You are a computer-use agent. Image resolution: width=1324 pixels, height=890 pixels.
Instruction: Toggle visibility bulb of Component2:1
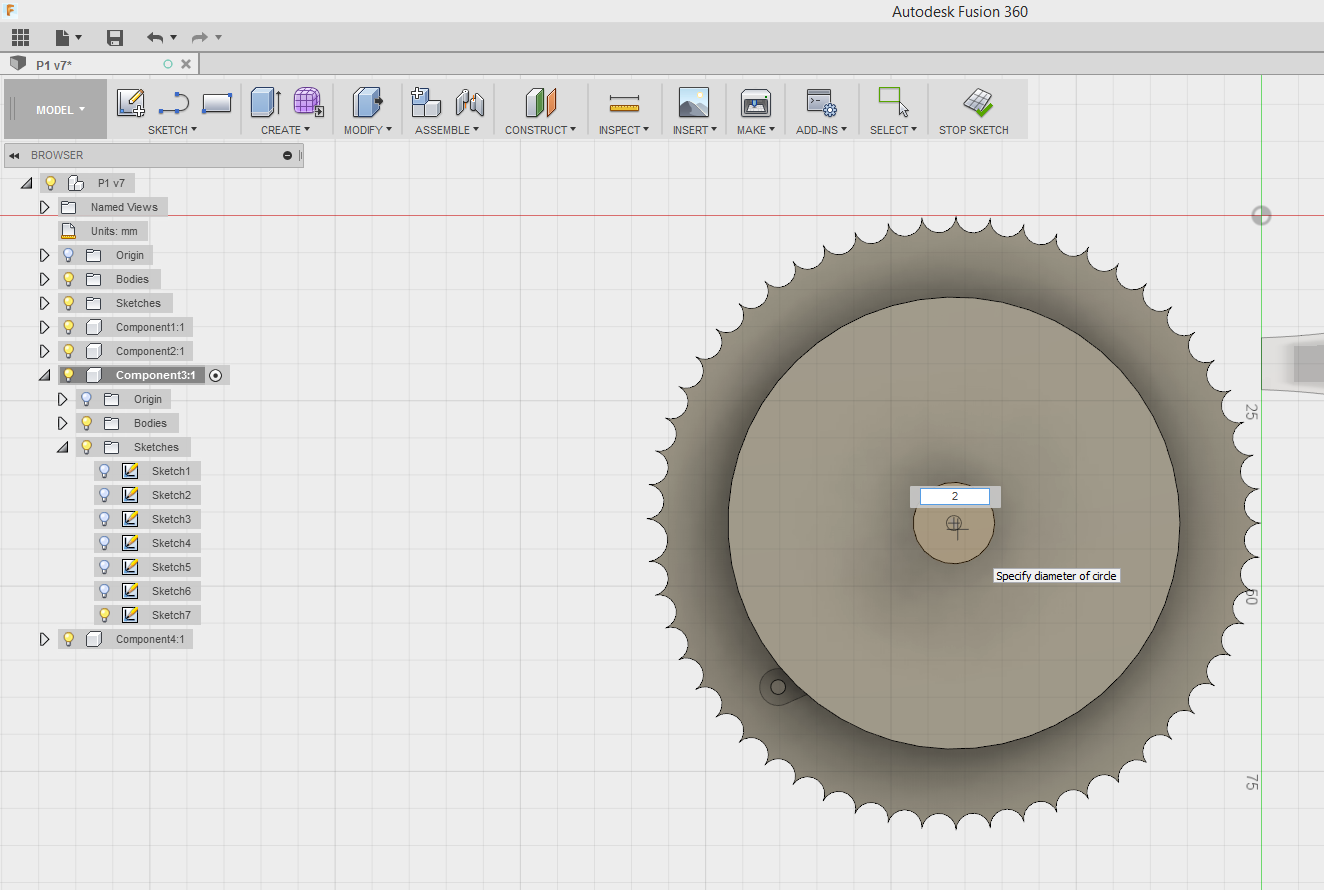coord(68,351)
